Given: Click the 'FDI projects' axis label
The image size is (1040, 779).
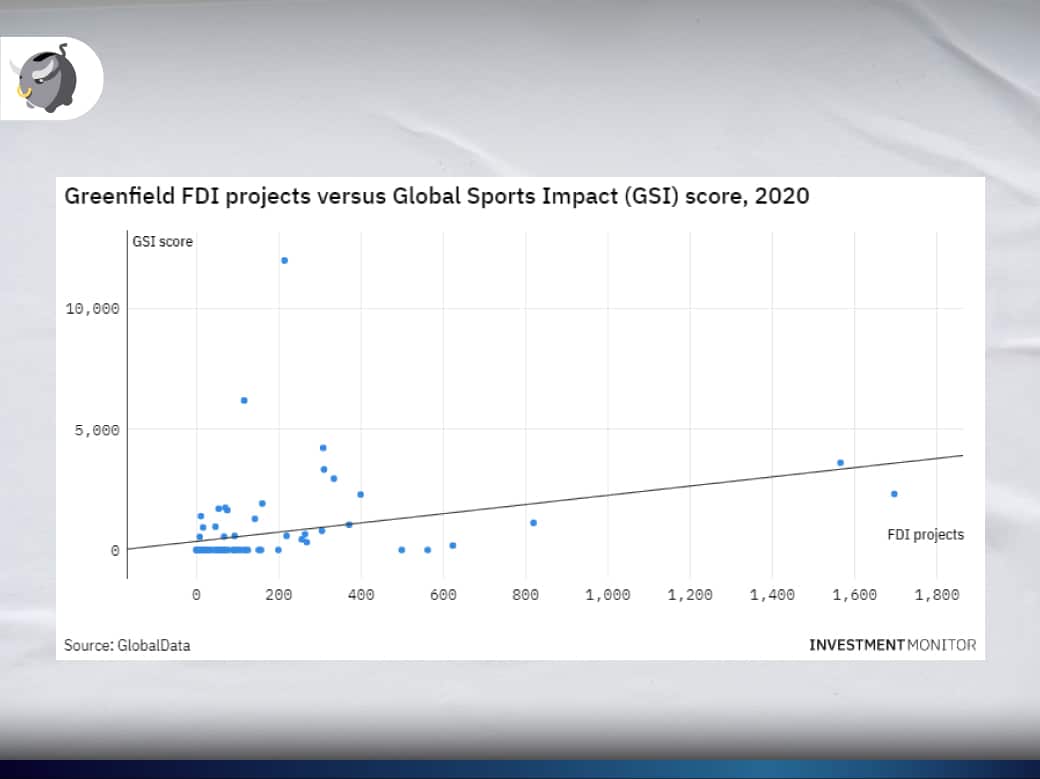Looking at the screenshot, I should pos(925,534).
